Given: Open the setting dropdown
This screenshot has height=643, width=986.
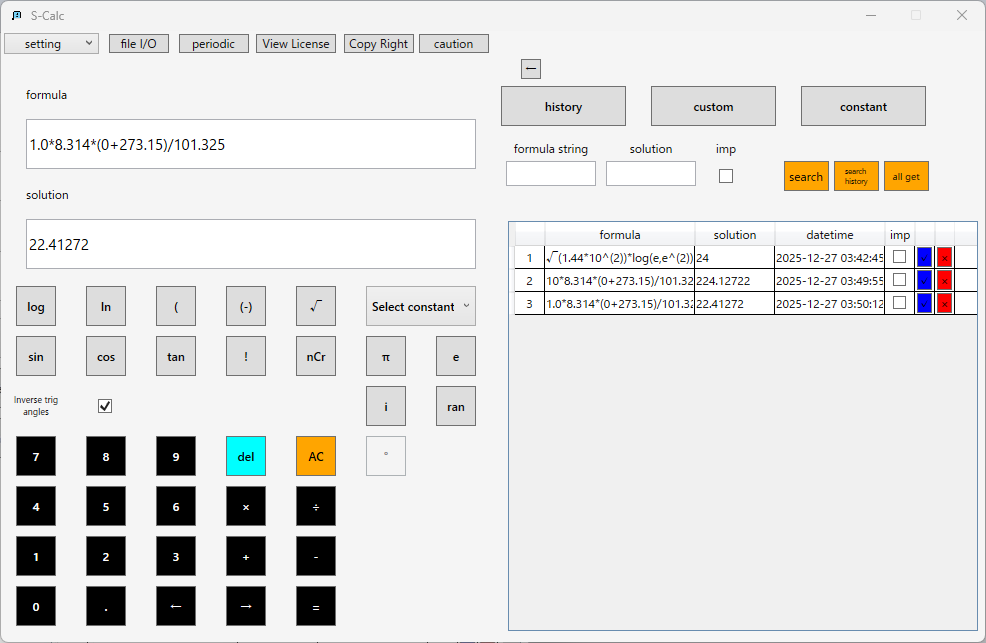Looking at the screenshot, I should coord(52,43).
